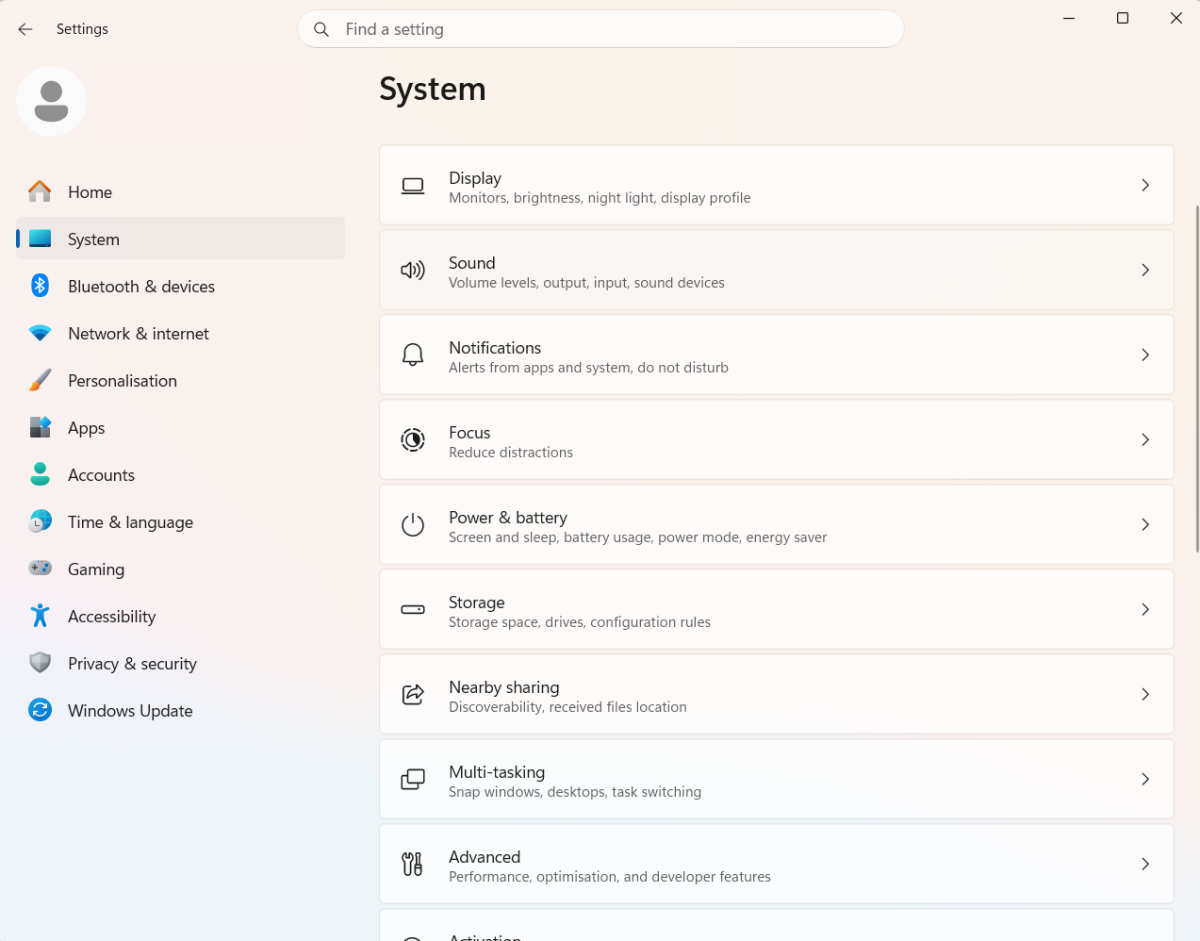Image resolution: width=1200 pixels, height=941 pixels.
Task: Click the user profile avatar
Action: 51,101
